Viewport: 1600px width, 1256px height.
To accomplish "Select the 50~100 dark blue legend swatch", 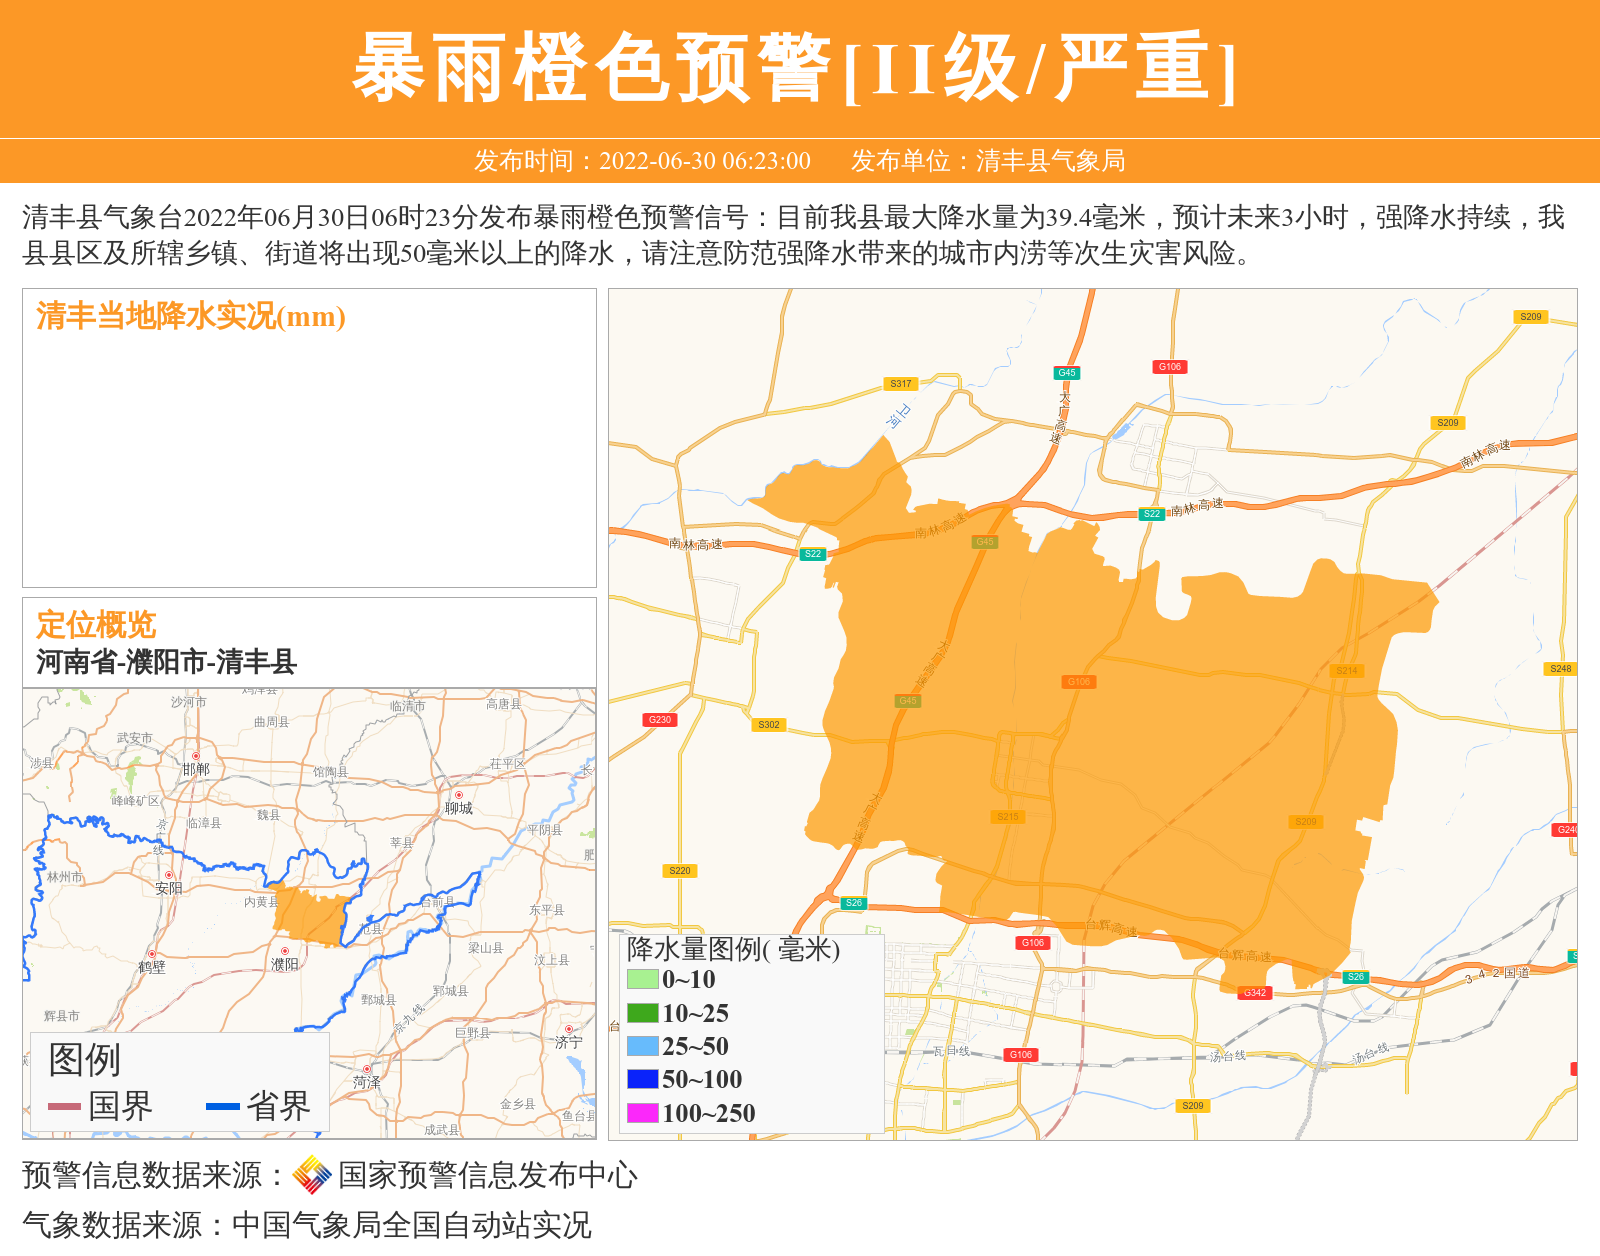I will click(642, 1079).
